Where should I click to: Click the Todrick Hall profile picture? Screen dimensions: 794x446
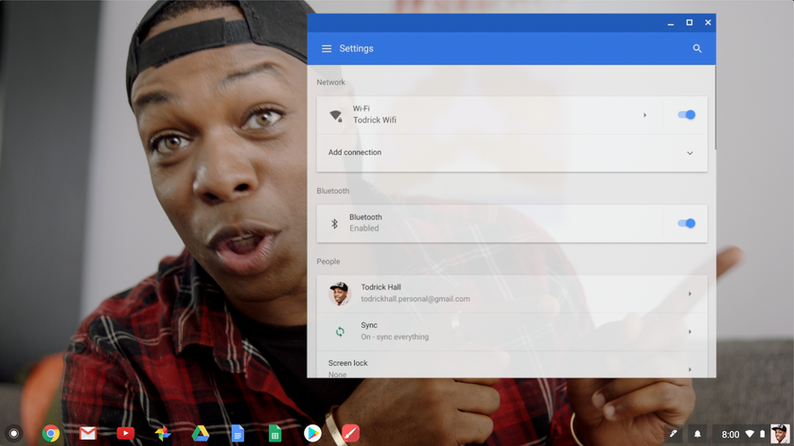tap(340, 294)
